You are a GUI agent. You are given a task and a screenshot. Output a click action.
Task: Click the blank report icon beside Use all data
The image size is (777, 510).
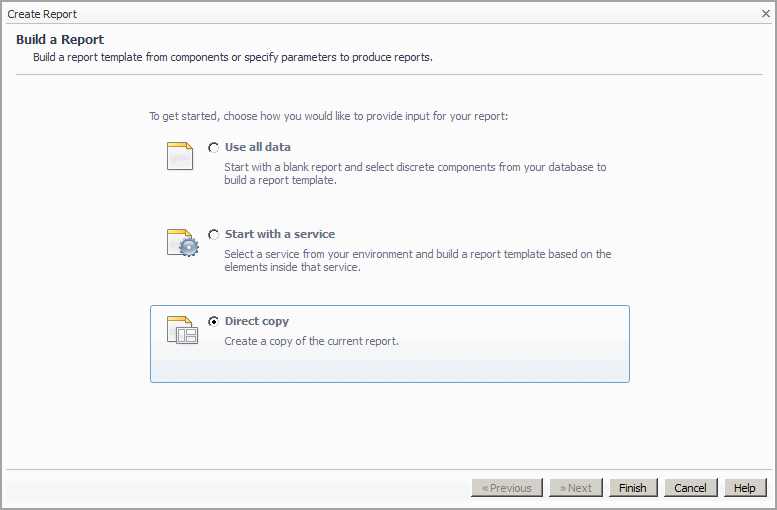point(180,156)
